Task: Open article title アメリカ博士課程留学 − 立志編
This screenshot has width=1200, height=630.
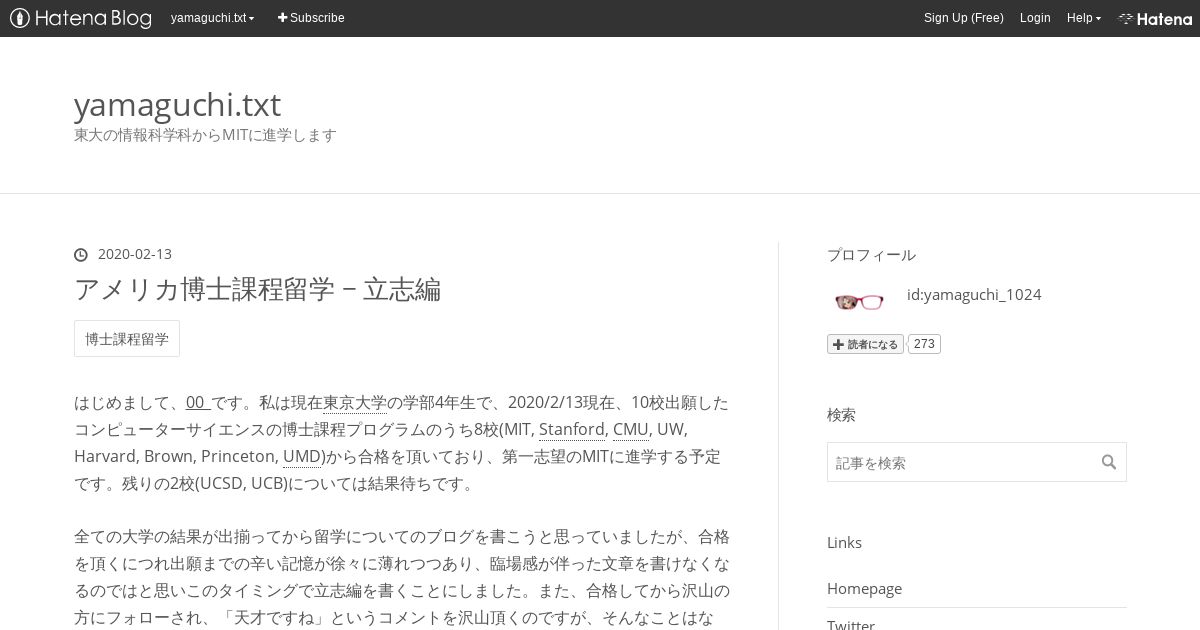Action: (257, 289)
